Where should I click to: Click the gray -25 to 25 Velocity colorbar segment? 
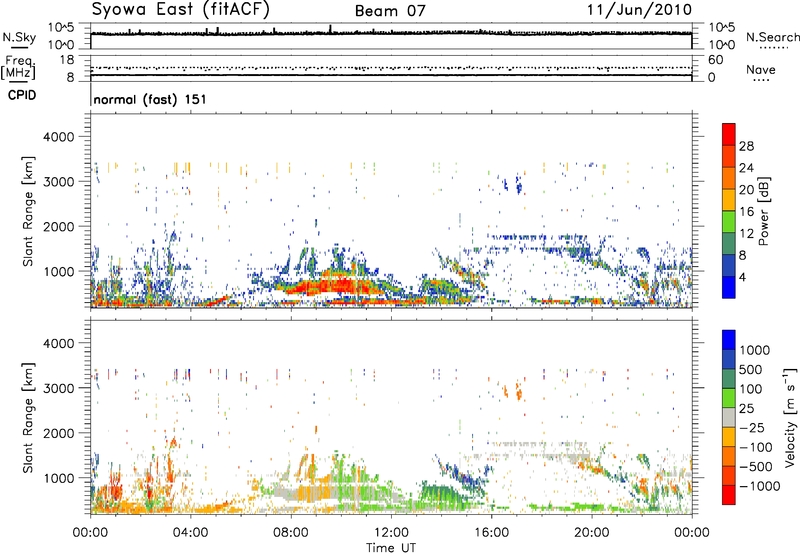pos(729,417)
